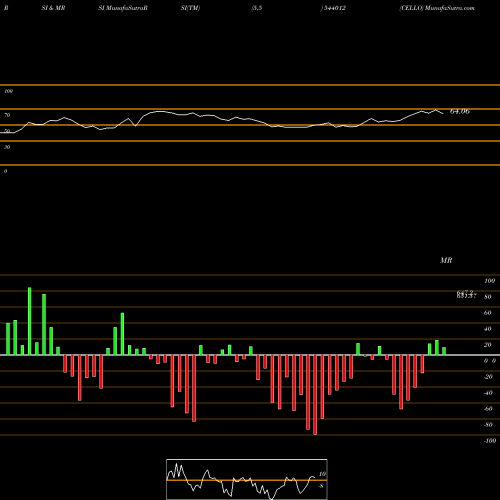Click the -100 label on MR axis
This screenshot has width=500, height=500.
coord(490,441)
